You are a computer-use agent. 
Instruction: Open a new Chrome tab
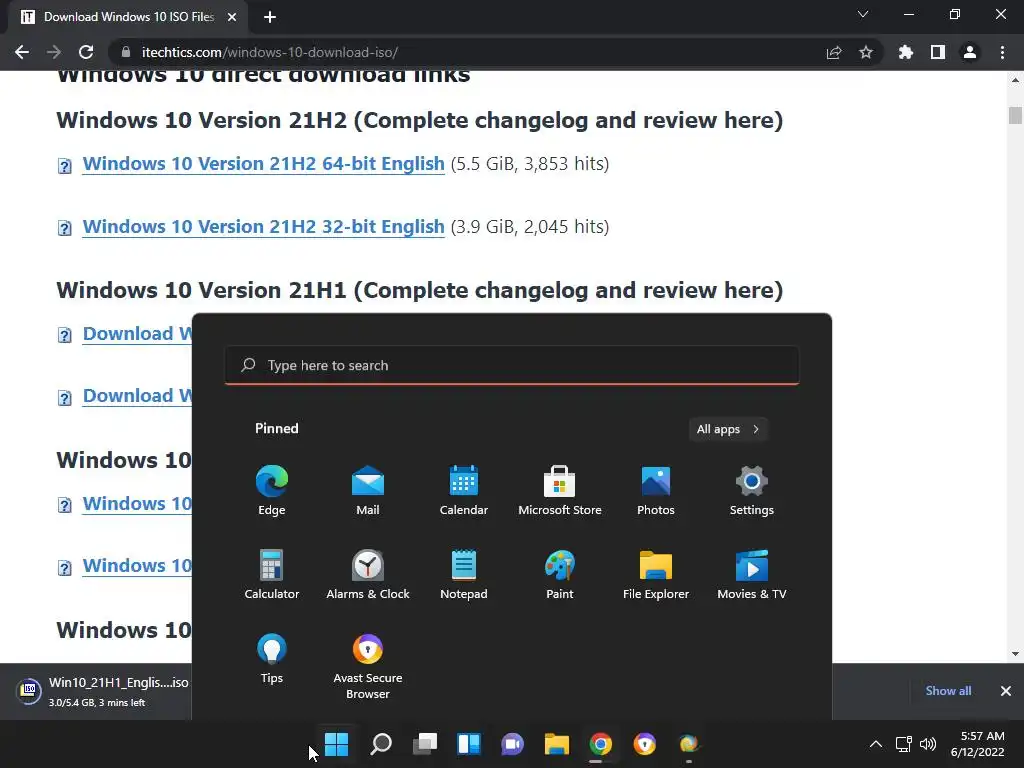coord(270,17)
